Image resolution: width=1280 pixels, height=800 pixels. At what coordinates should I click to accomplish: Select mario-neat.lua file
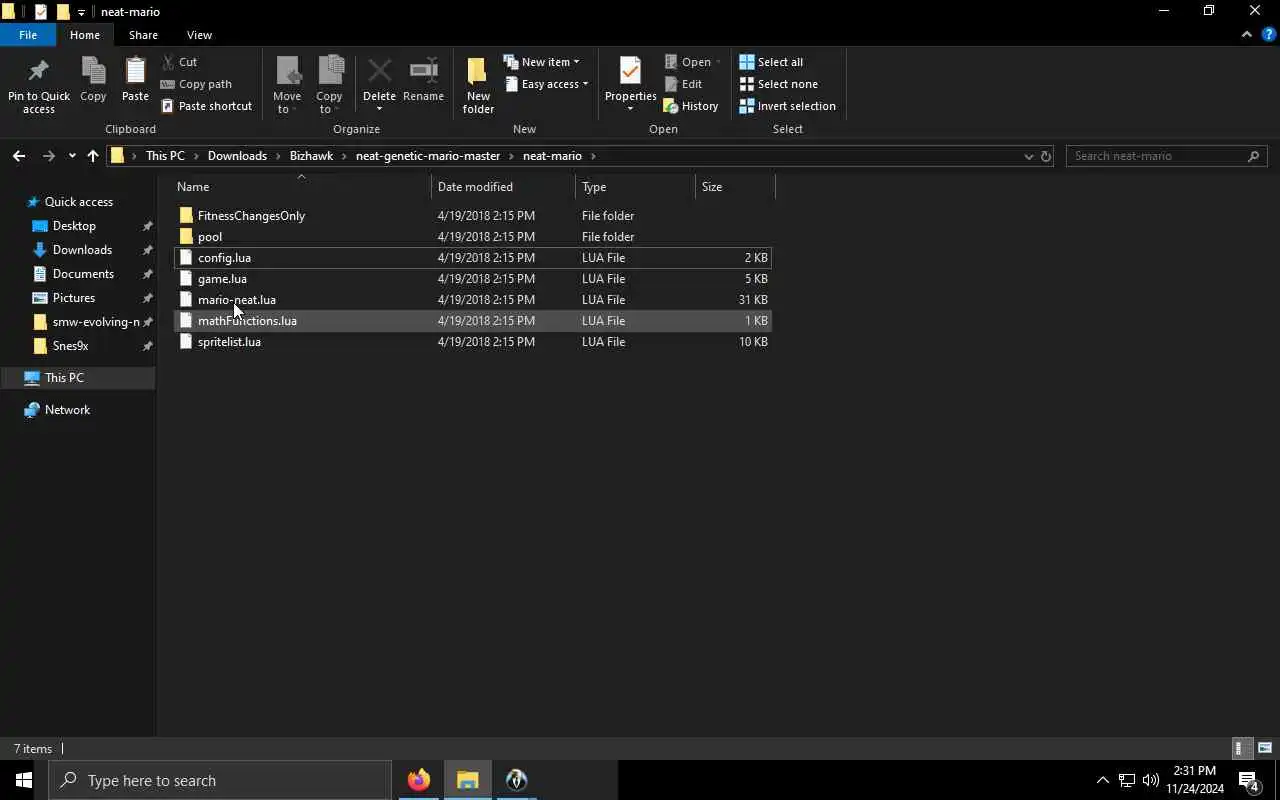tap(472, 300)
